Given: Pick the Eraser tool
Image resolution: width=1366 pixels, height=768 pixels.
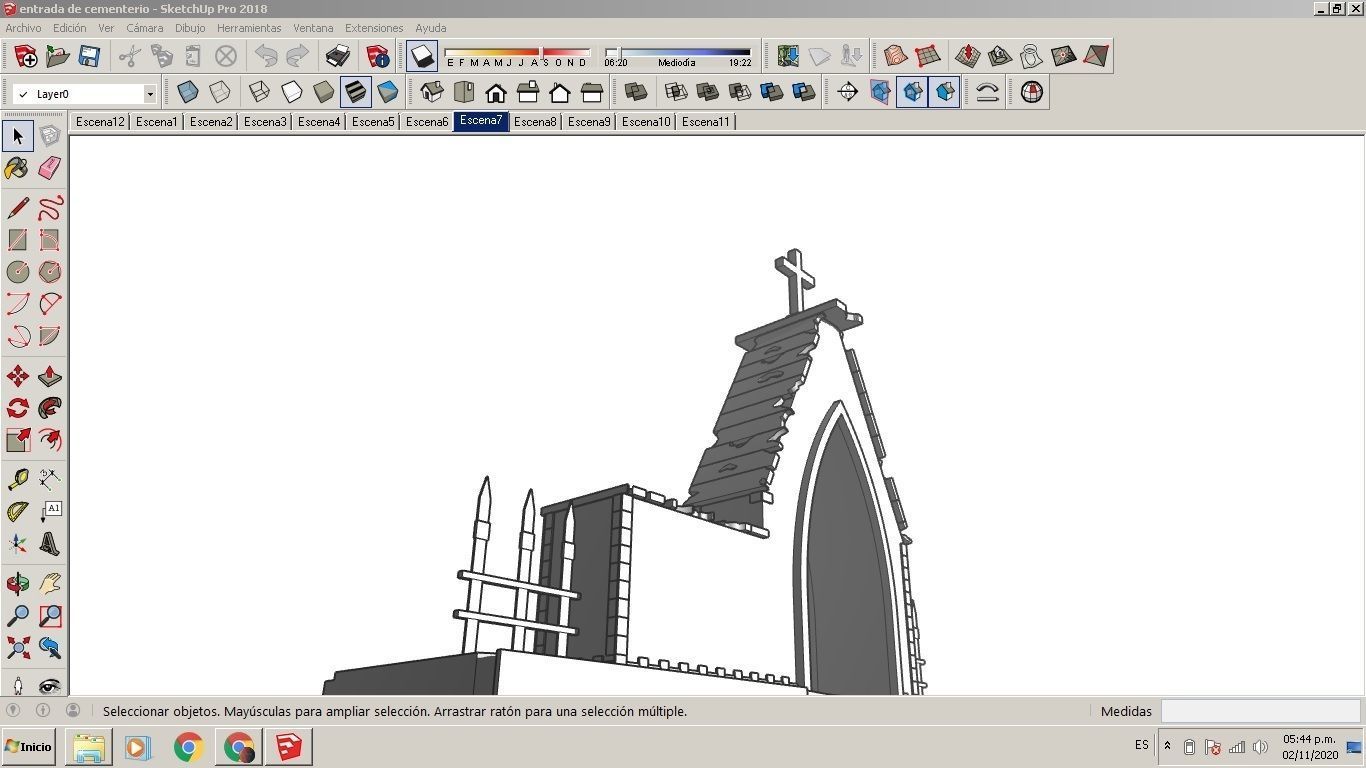Looking at the screenshot, I should point(49,168).
